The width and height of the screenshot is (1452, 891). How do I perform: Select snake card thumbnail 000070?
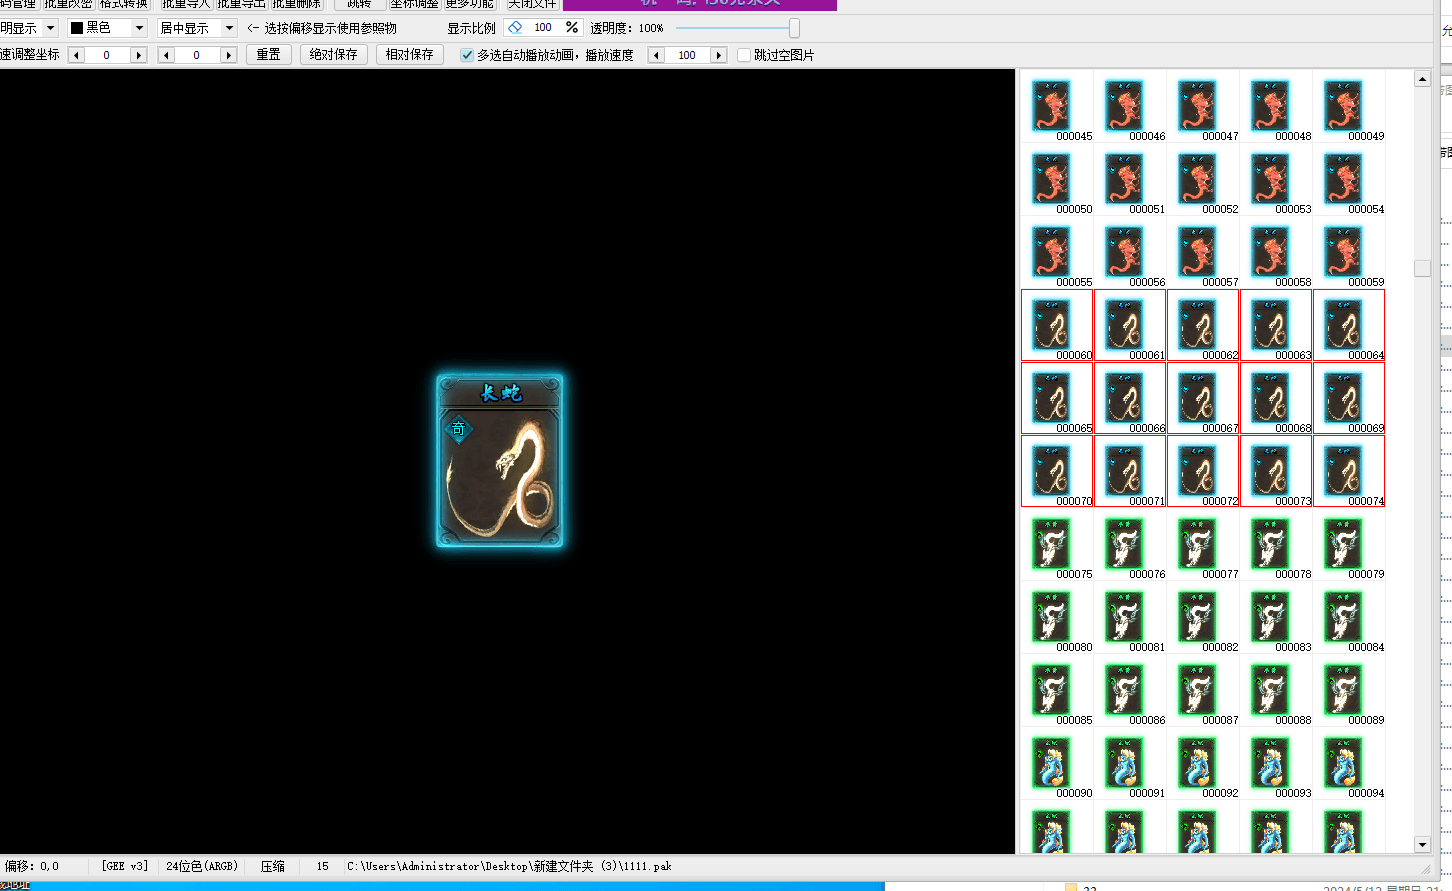tap(1057, 471)
